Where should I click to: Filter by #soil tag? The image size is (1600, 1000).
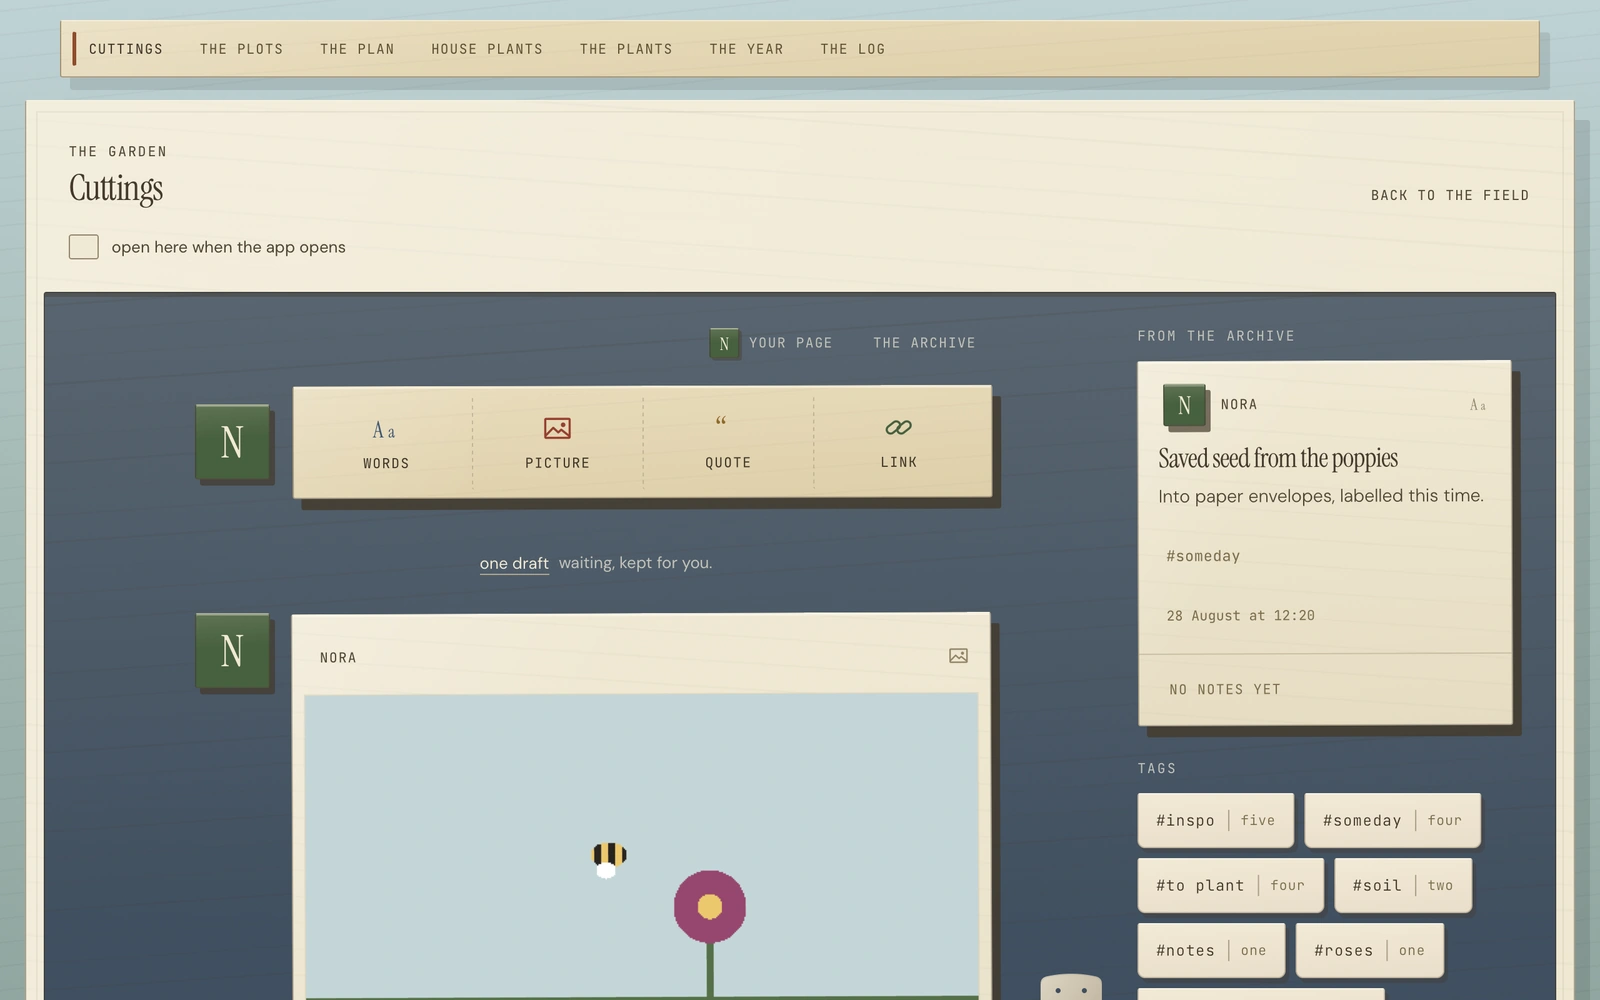(1403, 885)
